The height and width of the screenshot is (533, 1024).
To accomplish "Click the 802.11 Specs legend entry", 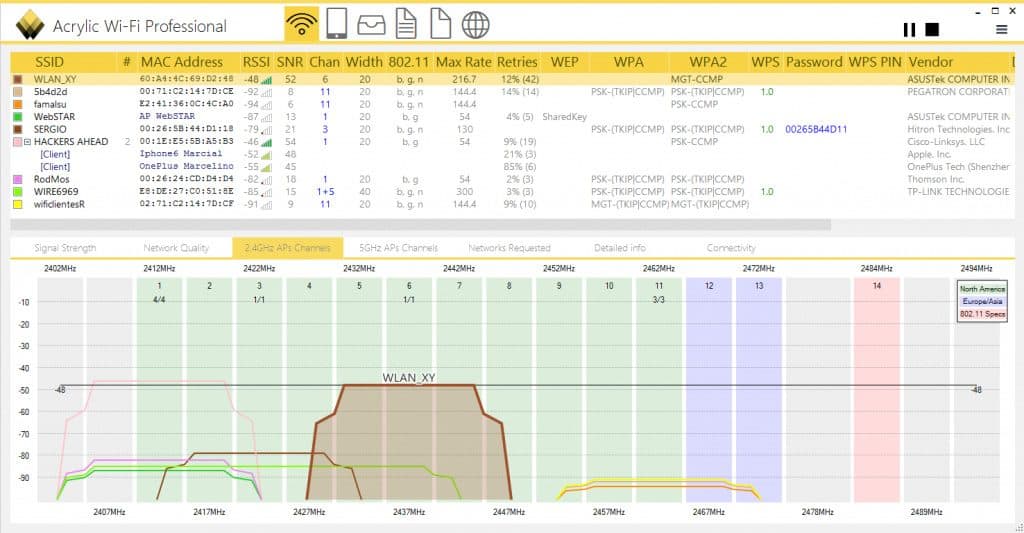I will [x=982, y=314].
